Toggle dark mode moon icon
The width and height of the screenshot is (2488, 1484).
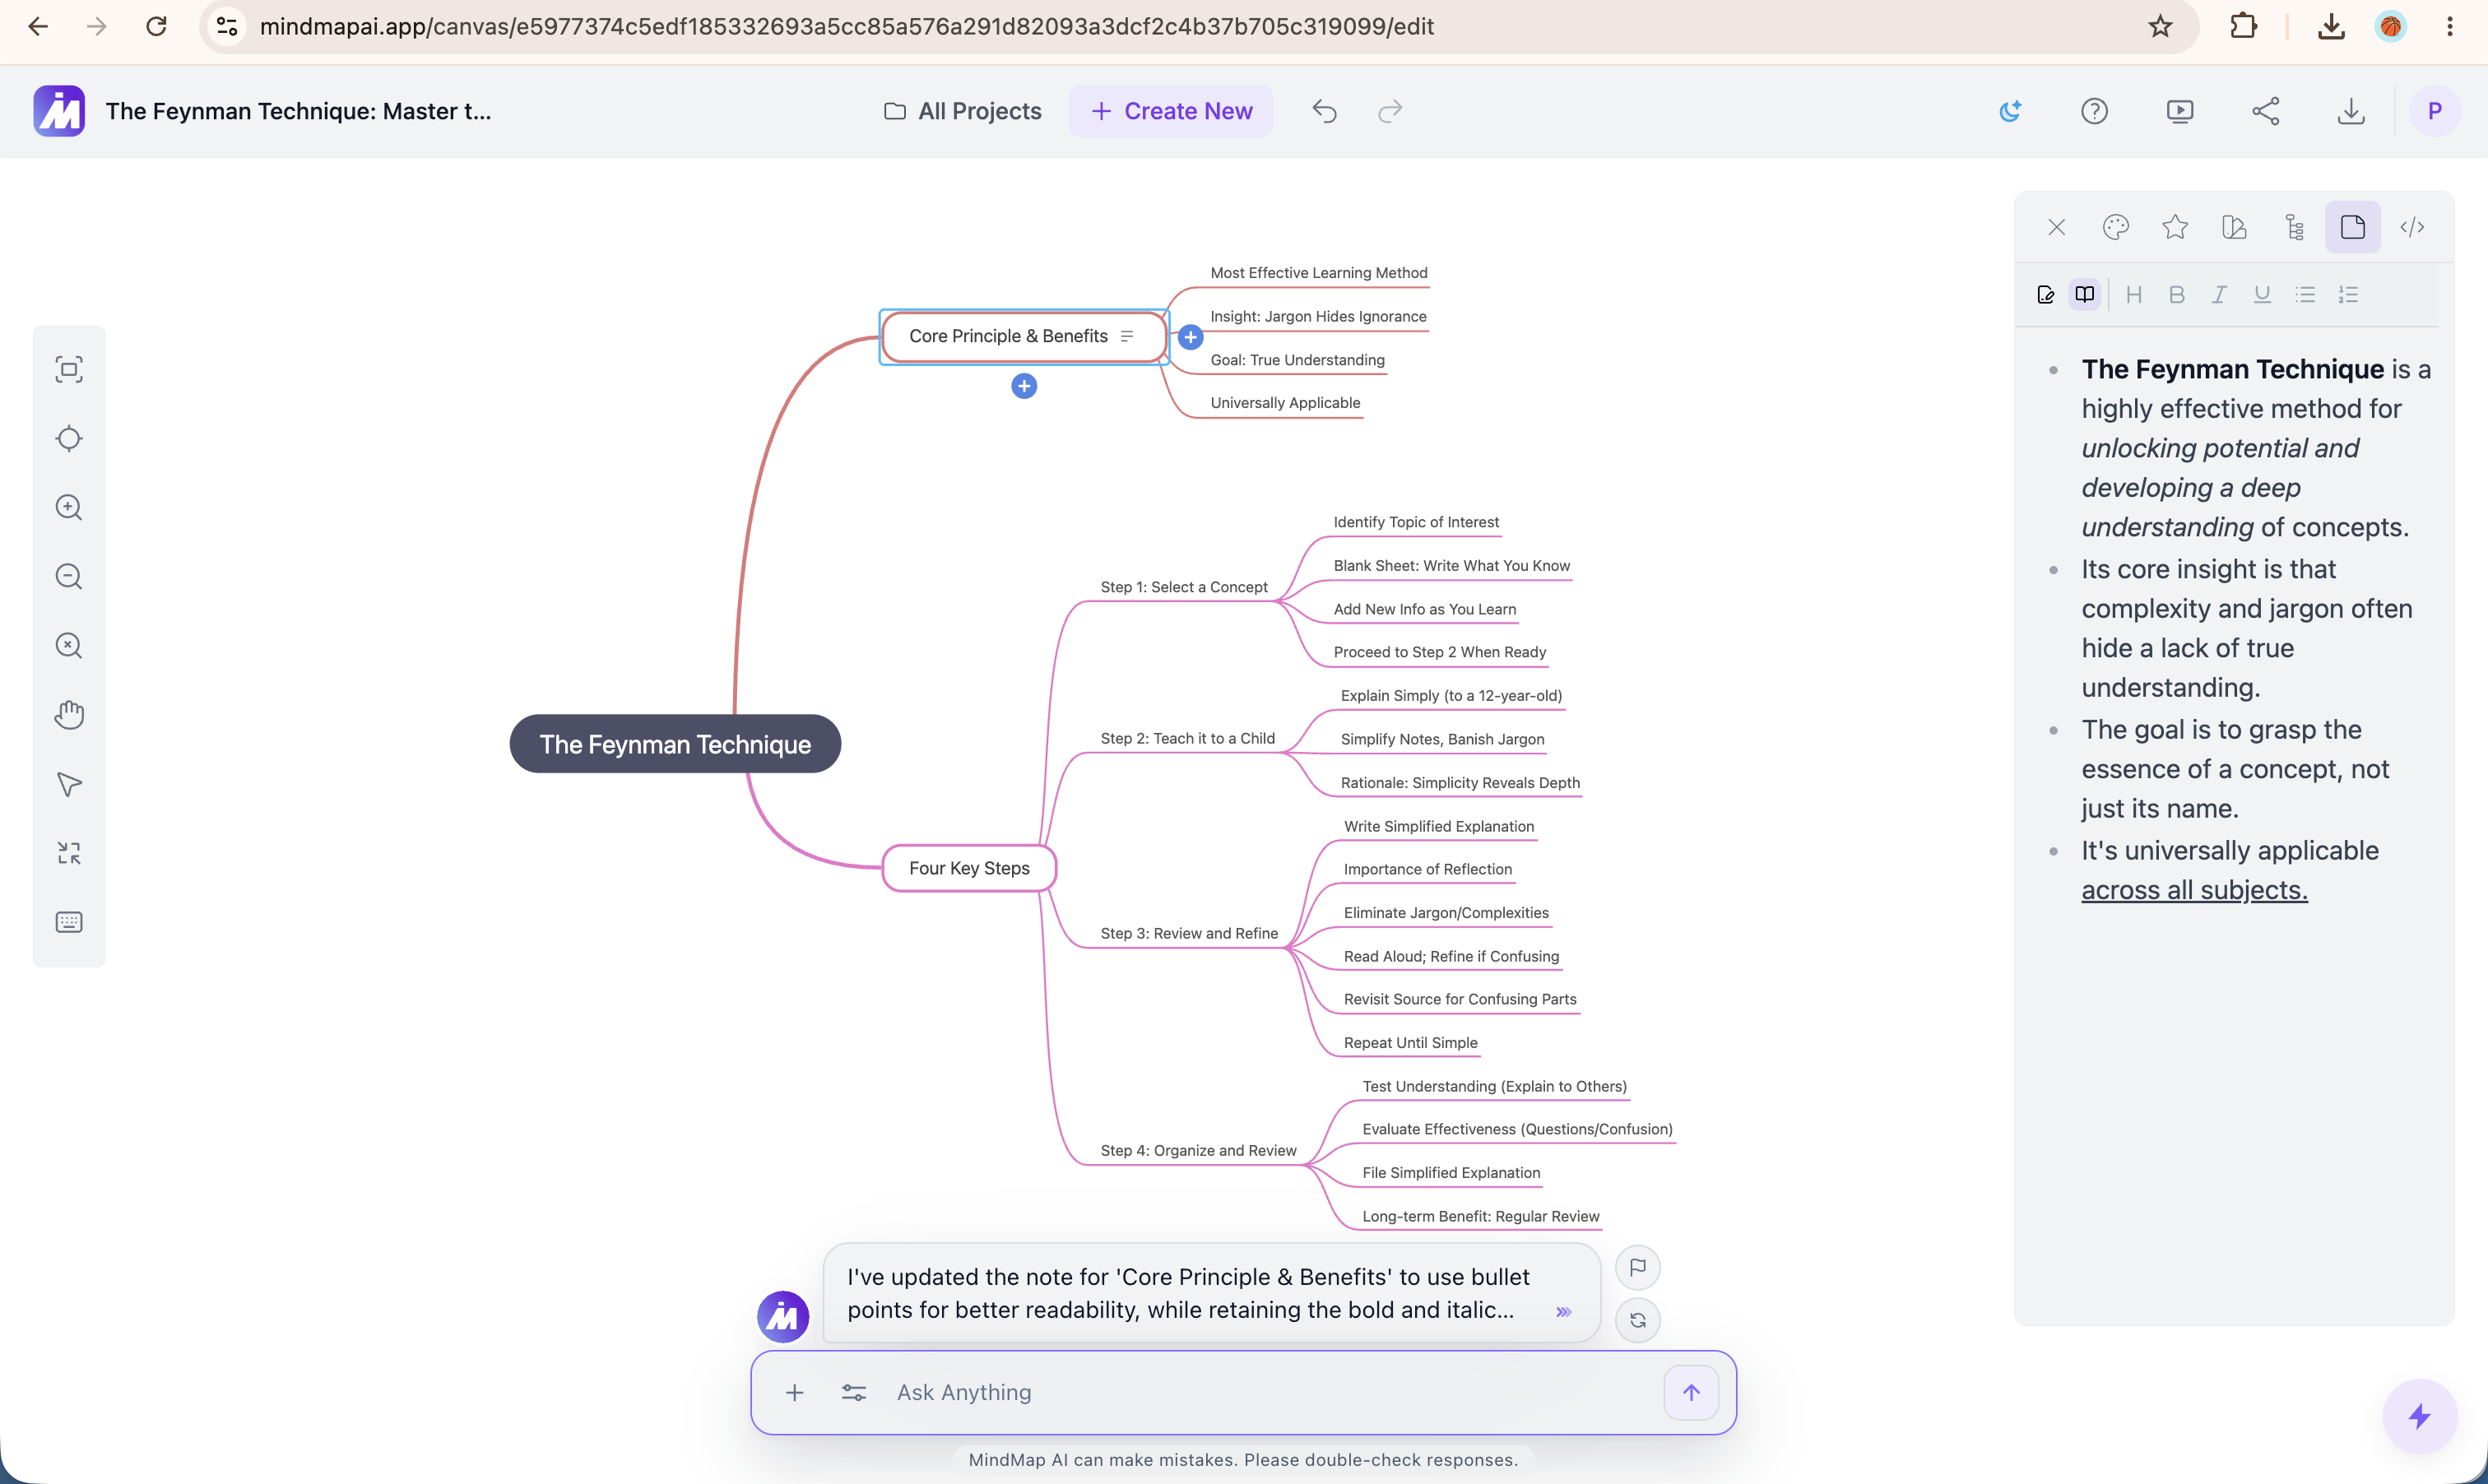2010,111
